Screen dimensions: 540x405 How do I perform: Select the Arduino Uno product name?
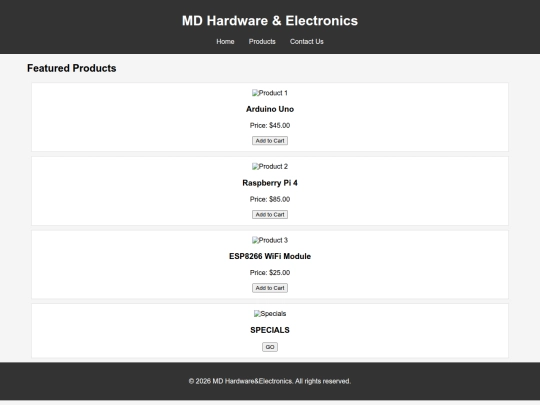pyautogui.click(x=270, y=109)
